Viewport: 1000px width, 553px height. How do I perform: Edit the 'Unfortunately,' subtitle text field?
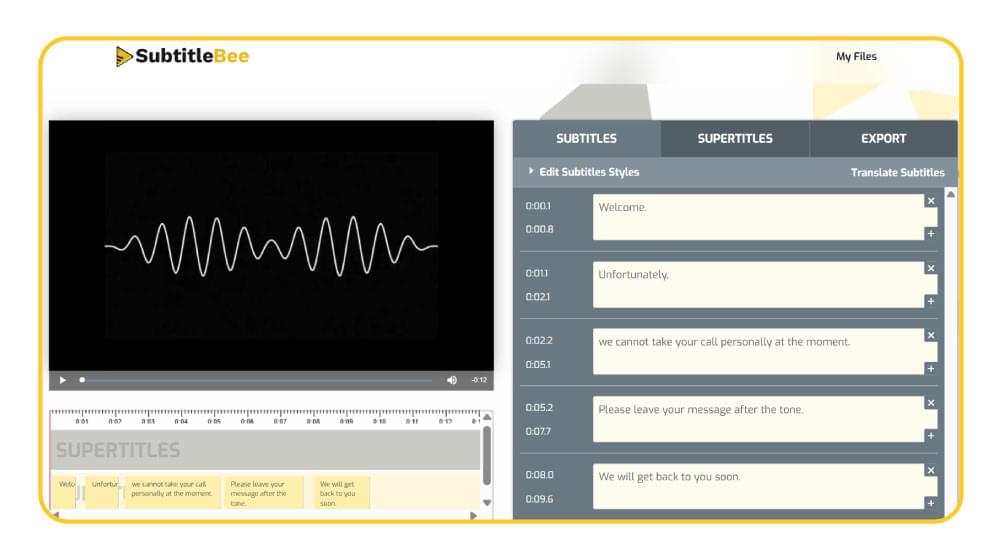click(x=758, y=284)
